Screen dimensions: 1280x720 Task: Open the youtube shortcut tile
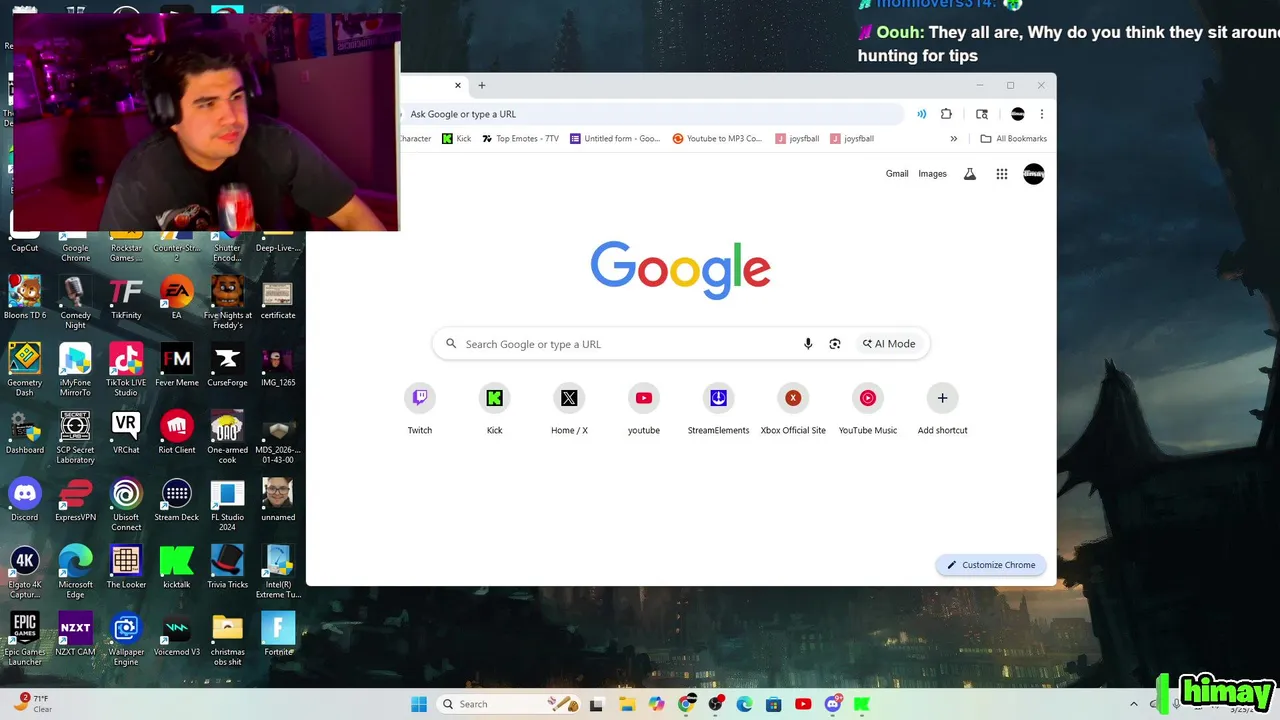coord(644,398)
